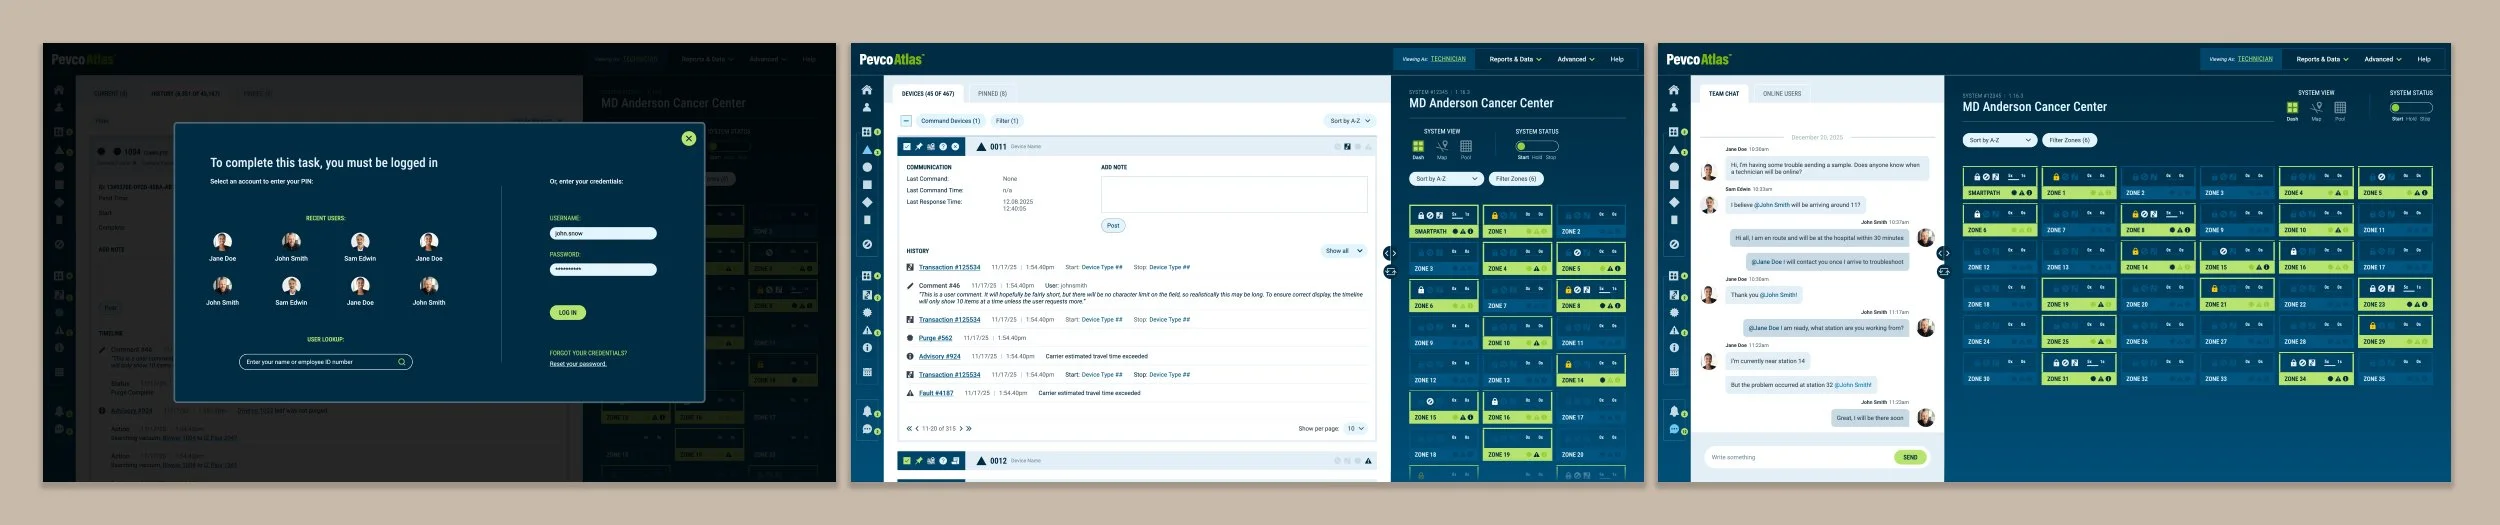This screenshot has width=2500, height=525.
Task: Click the password field in login dialog
Action: point(603,269)
